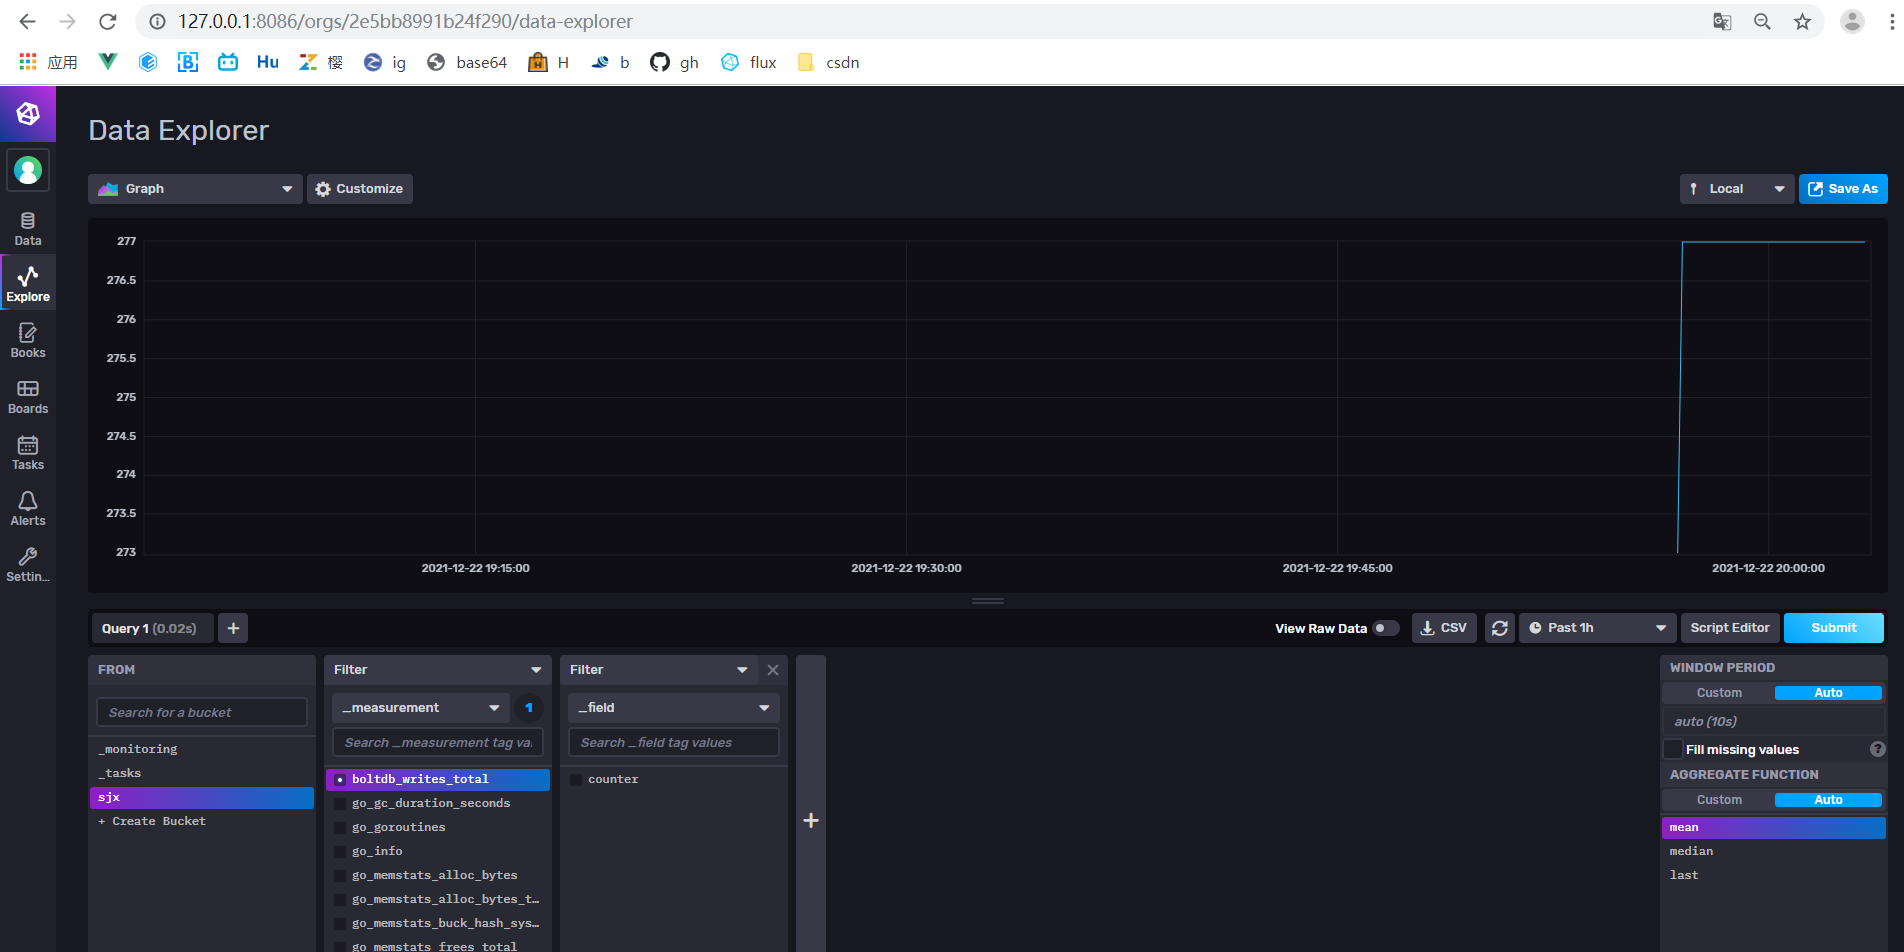The width and height of the screenshot is (1904, 952).
Task: Submit the current query
Action: pos(1833,627)
